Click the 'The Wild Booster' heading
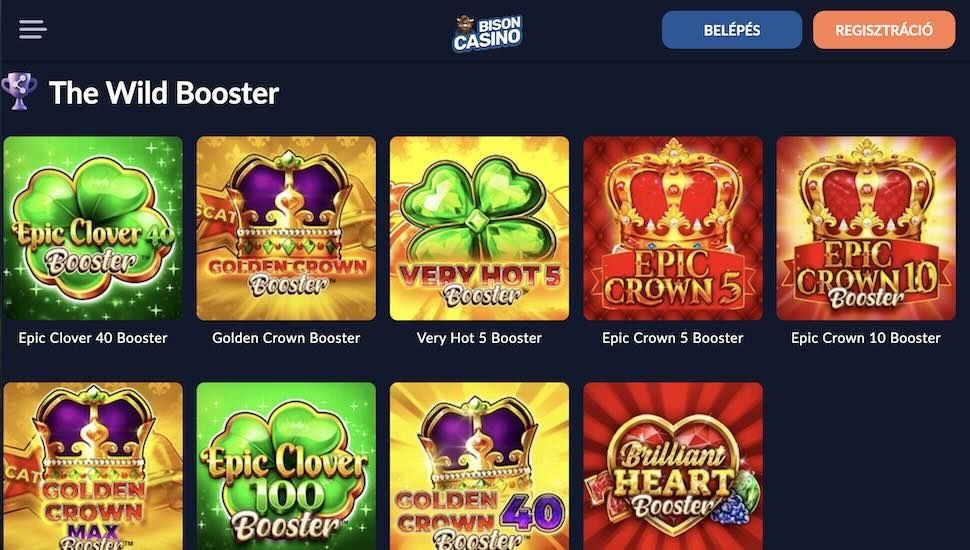The width and height of the screenshot is (970, 550). [x=164, y=93]
